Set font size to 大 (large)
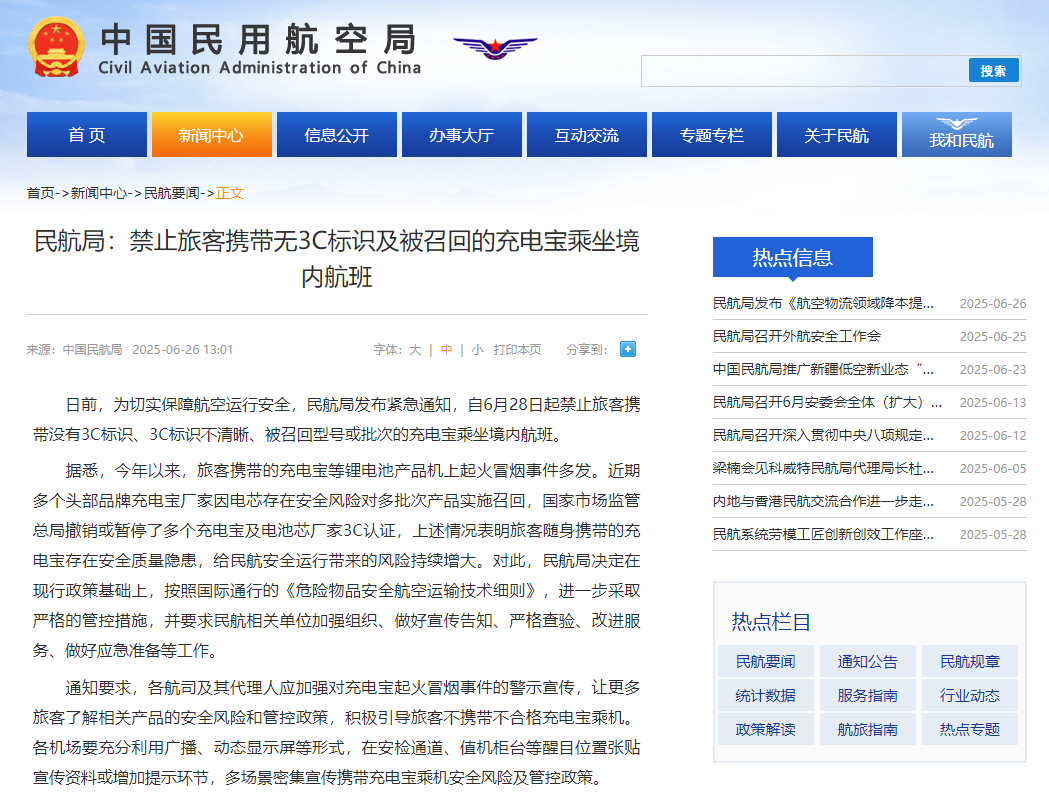1049x794 pixels. (x=415, y=350)
